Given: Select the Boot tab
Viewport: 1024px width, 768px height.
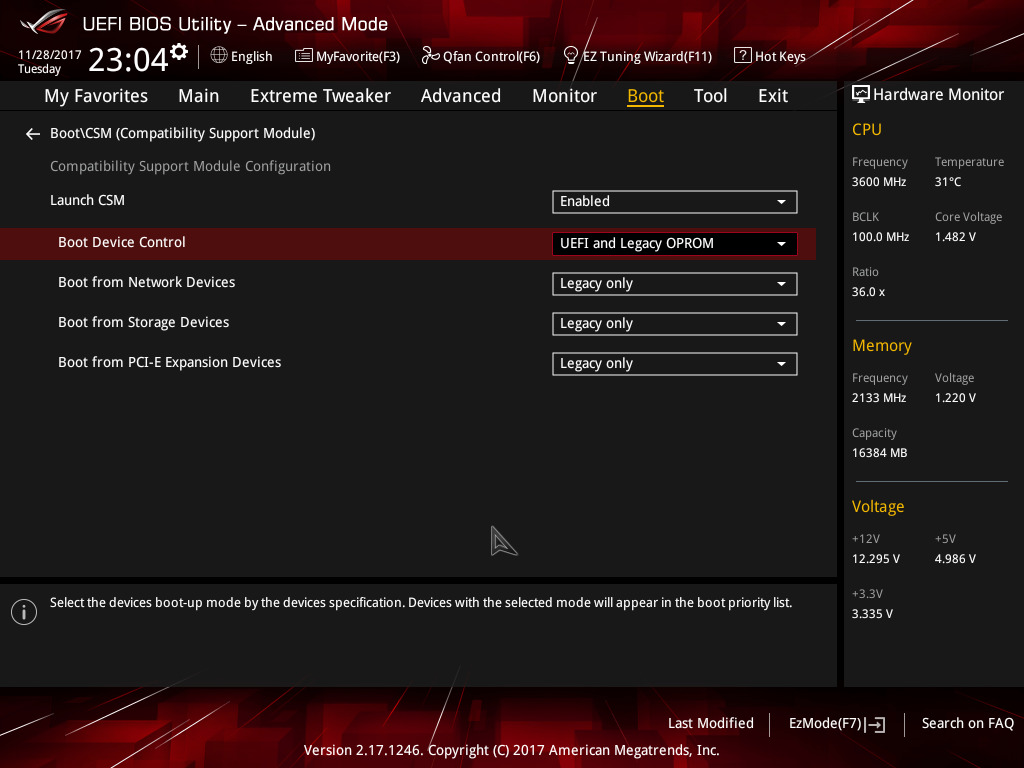Looking at the screenshot, I should click(645, 96).
